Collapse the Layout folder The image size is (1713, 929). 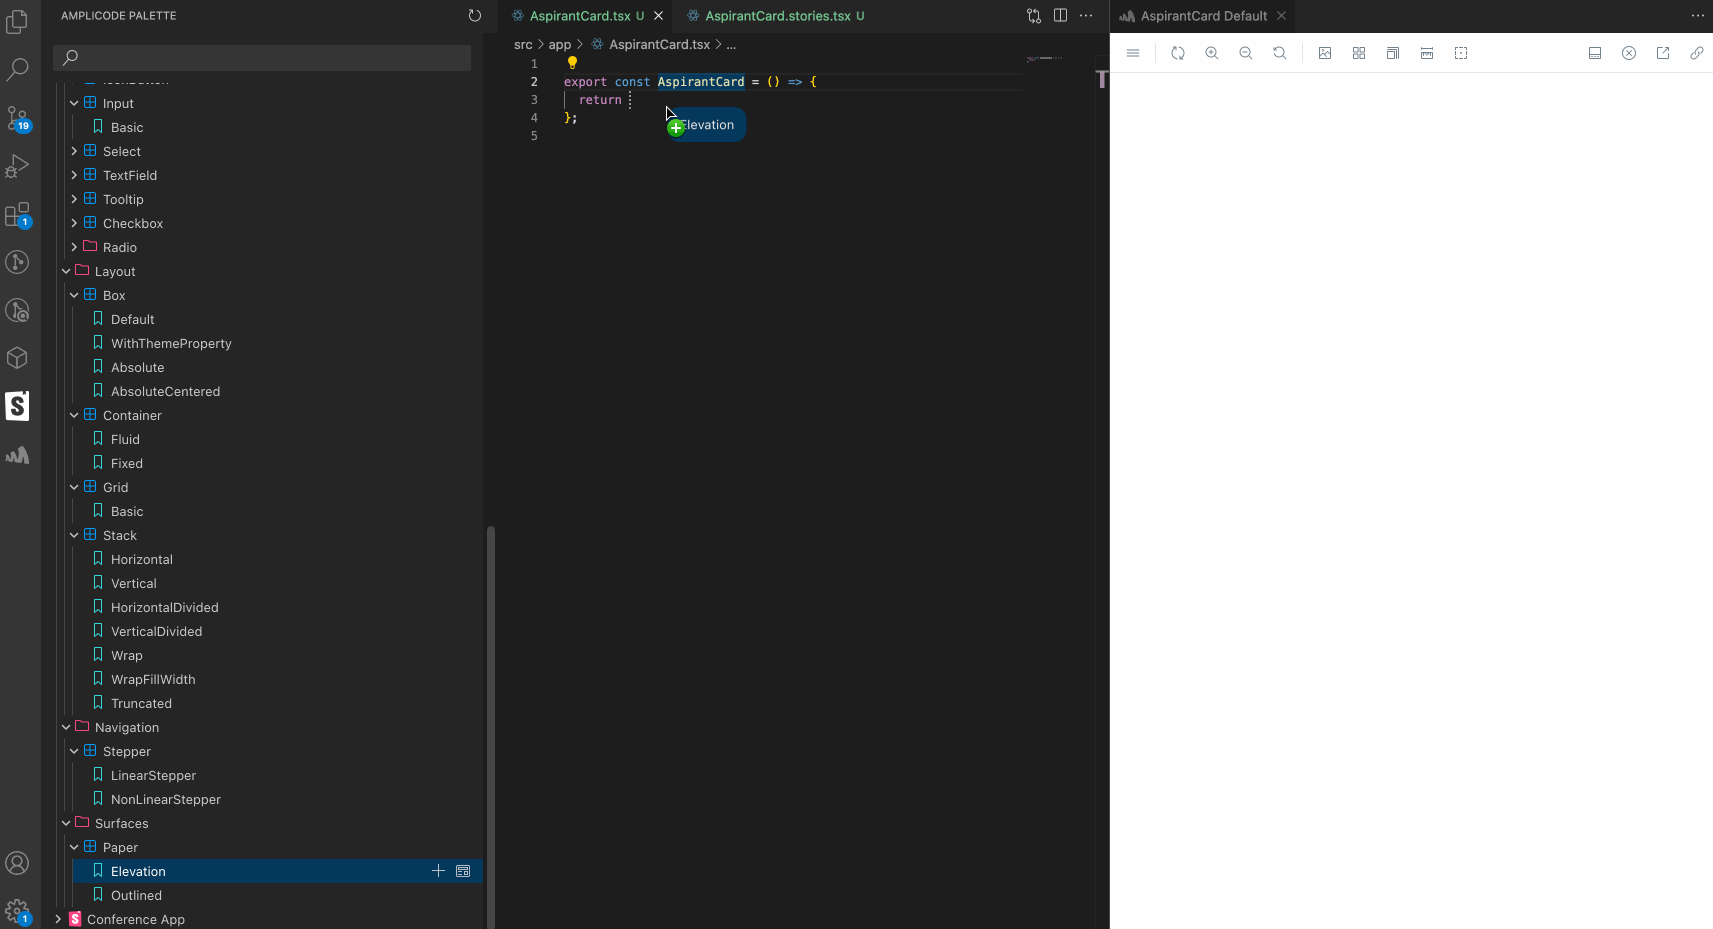click(66, 271)
